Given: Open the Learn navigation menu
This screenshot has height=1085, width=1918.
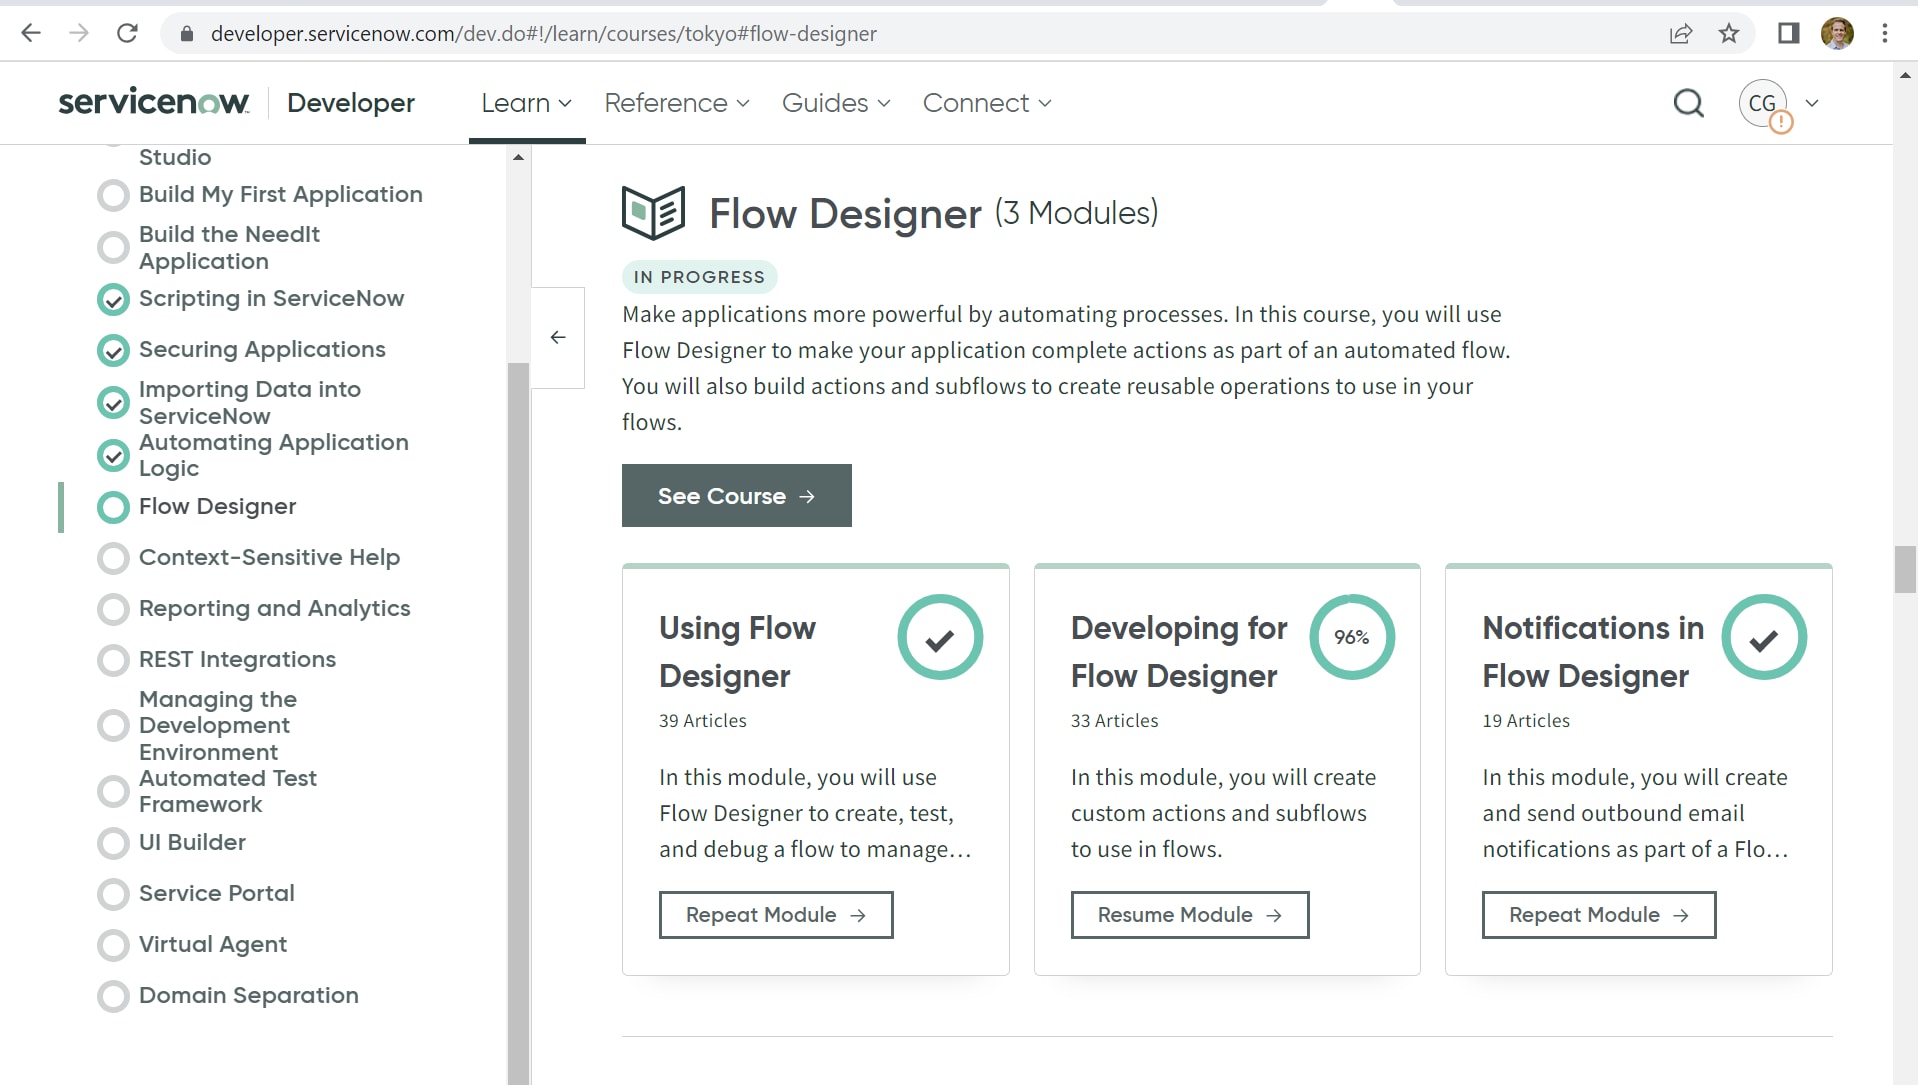Looking at the screenshot, I should pos(526,103).
